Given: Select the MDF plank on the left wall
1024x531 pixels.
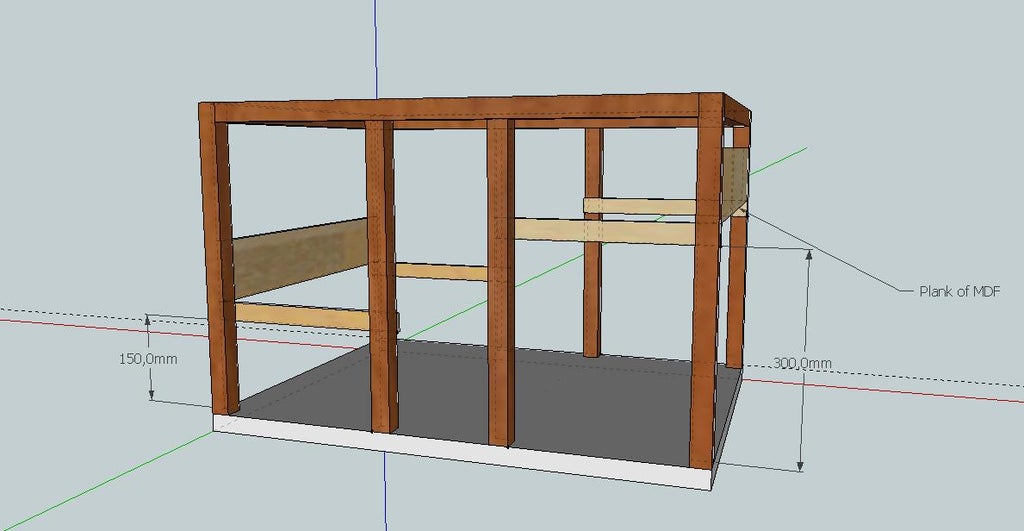Looking at the screenshot, I should pyautogui.click(x=300, y=258).
